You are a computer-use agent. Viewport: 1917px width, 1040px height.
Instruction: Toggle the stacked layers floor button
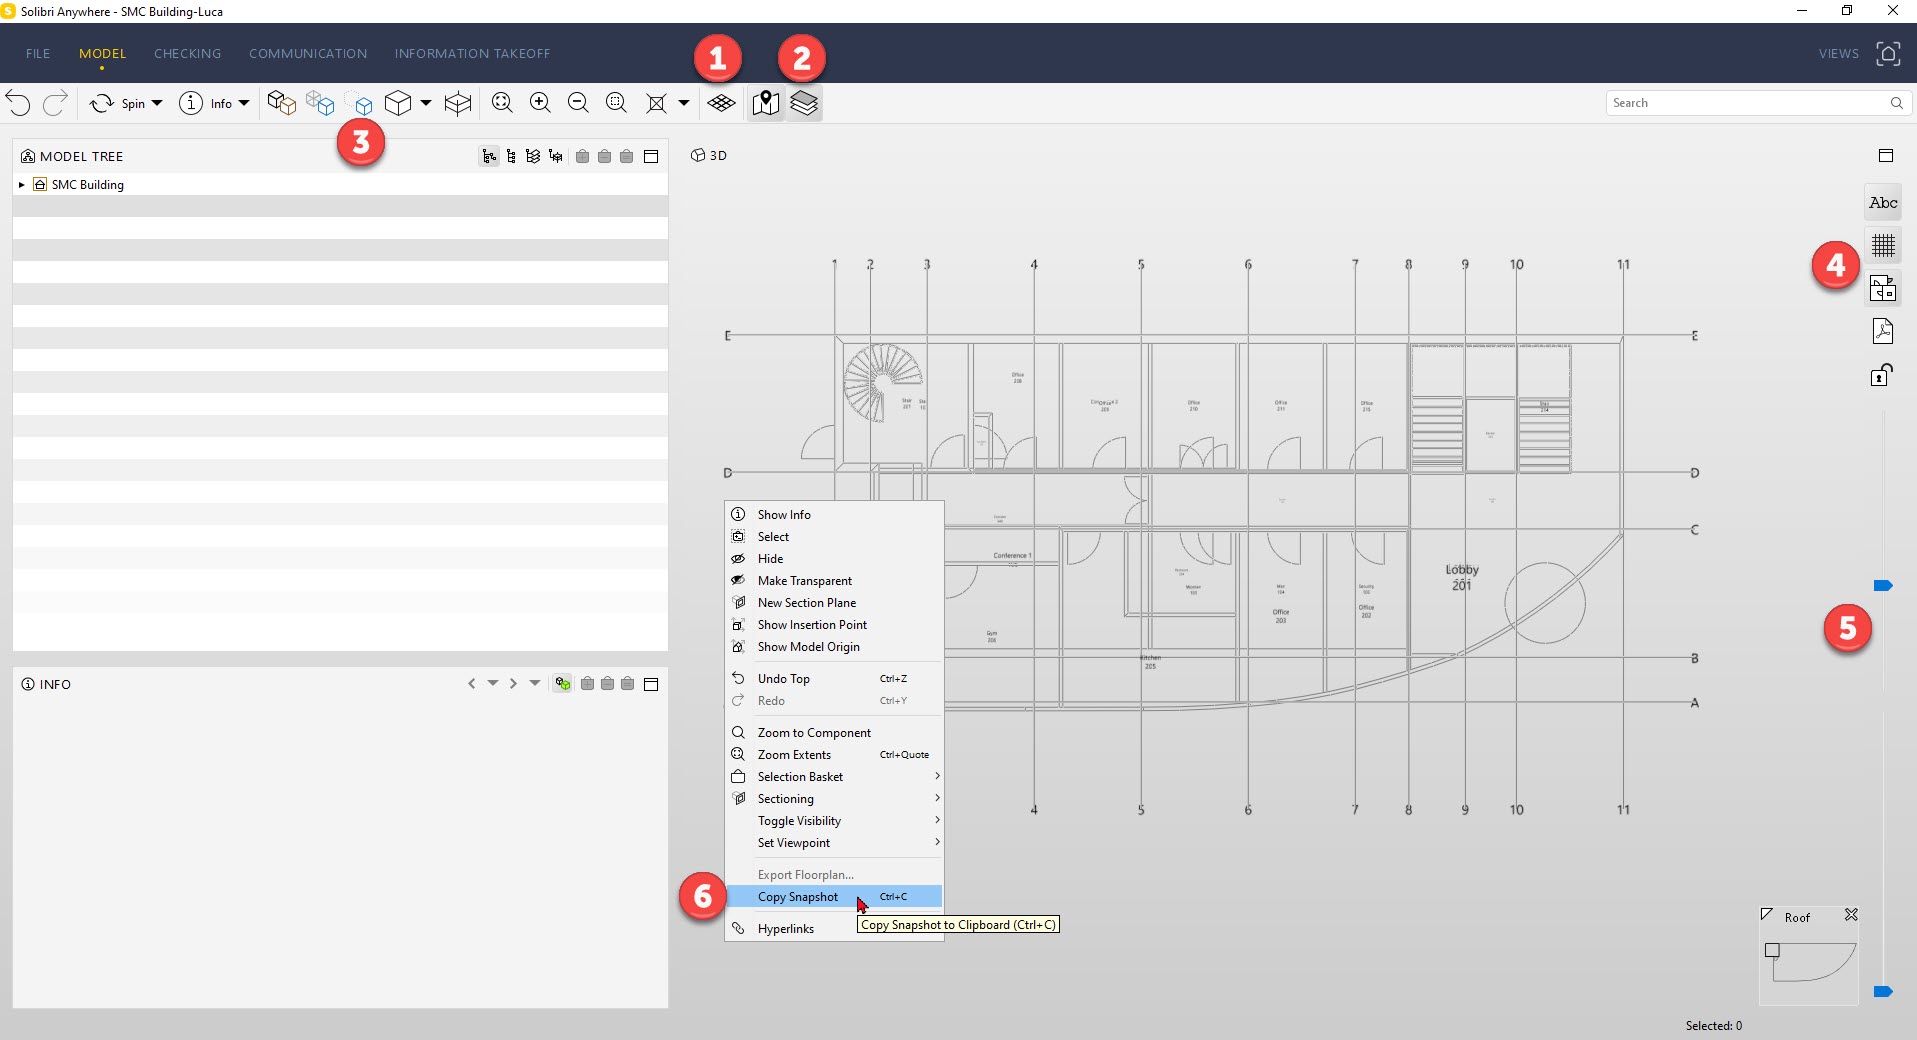[804, 103]
